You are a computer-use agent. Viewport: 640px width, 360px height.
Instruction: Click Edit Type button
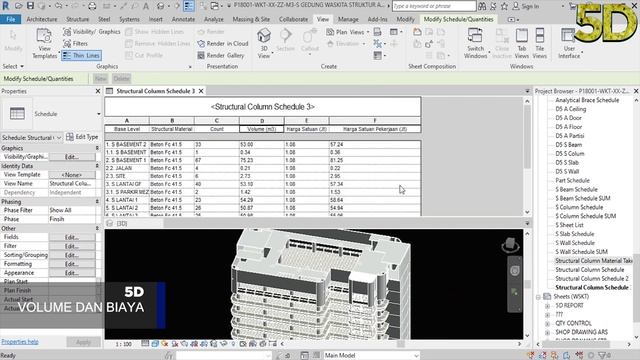point(82,137)
